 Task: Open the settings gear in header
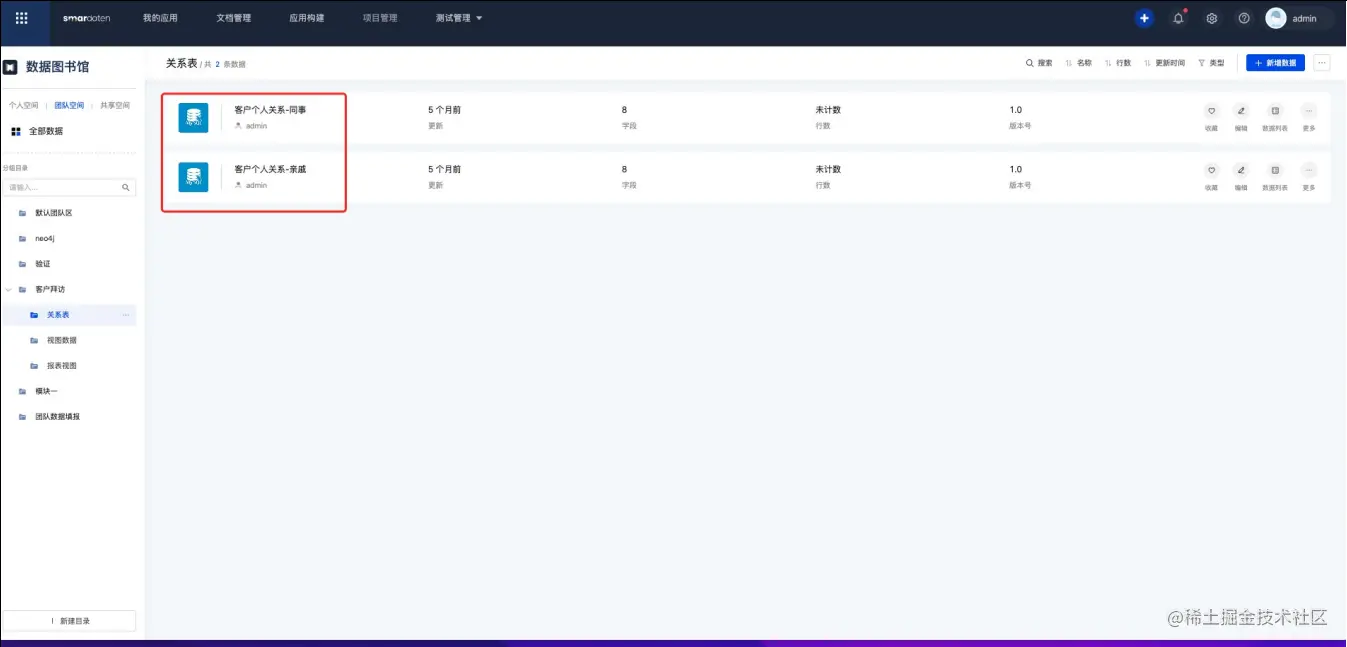tap(1212, 18)
